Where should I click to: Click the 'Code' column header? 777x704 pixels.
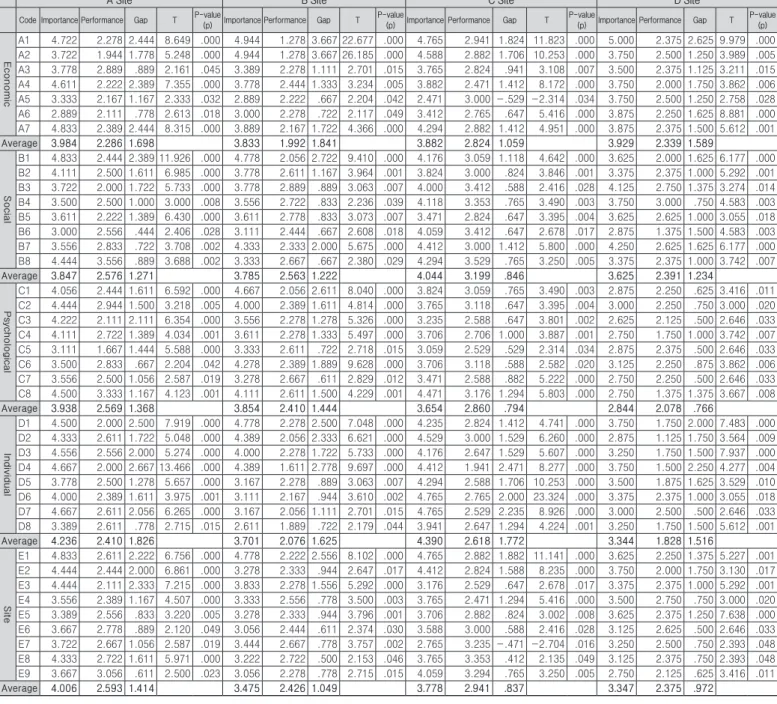[x=27, y=20]
